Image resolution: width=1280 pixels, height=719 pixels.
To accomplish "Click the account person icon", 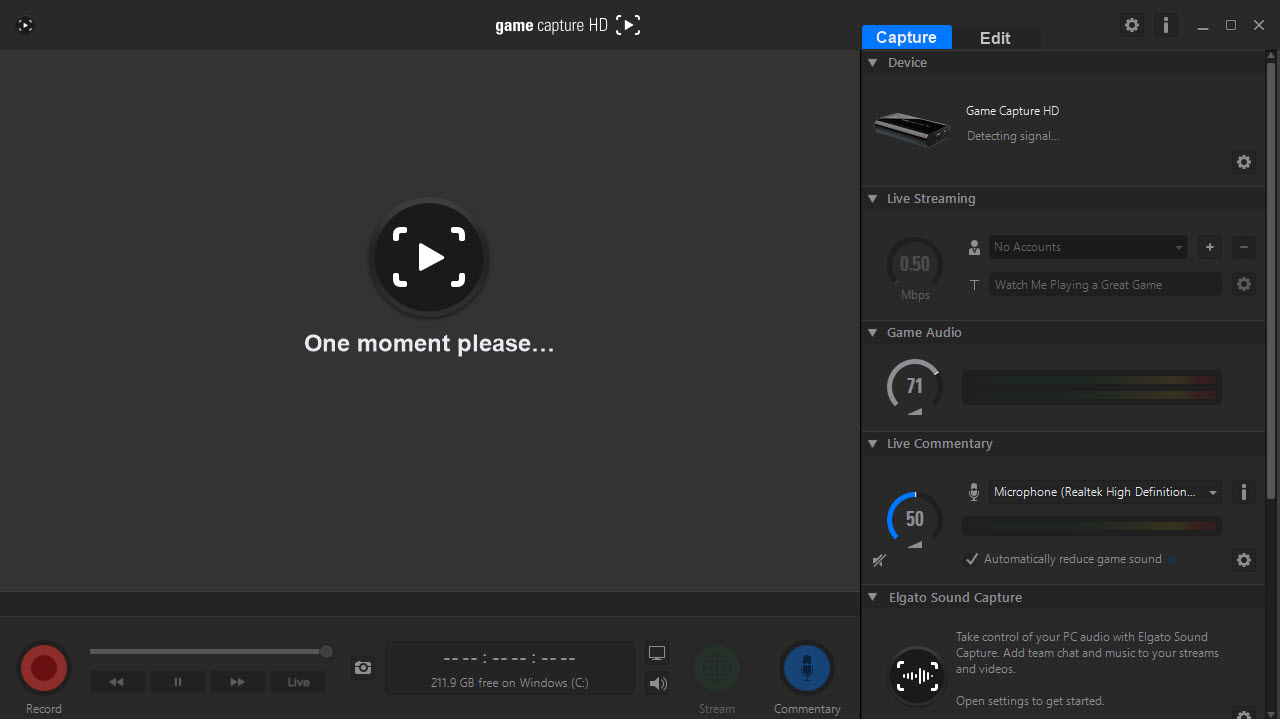I will (x=974, y=247).
